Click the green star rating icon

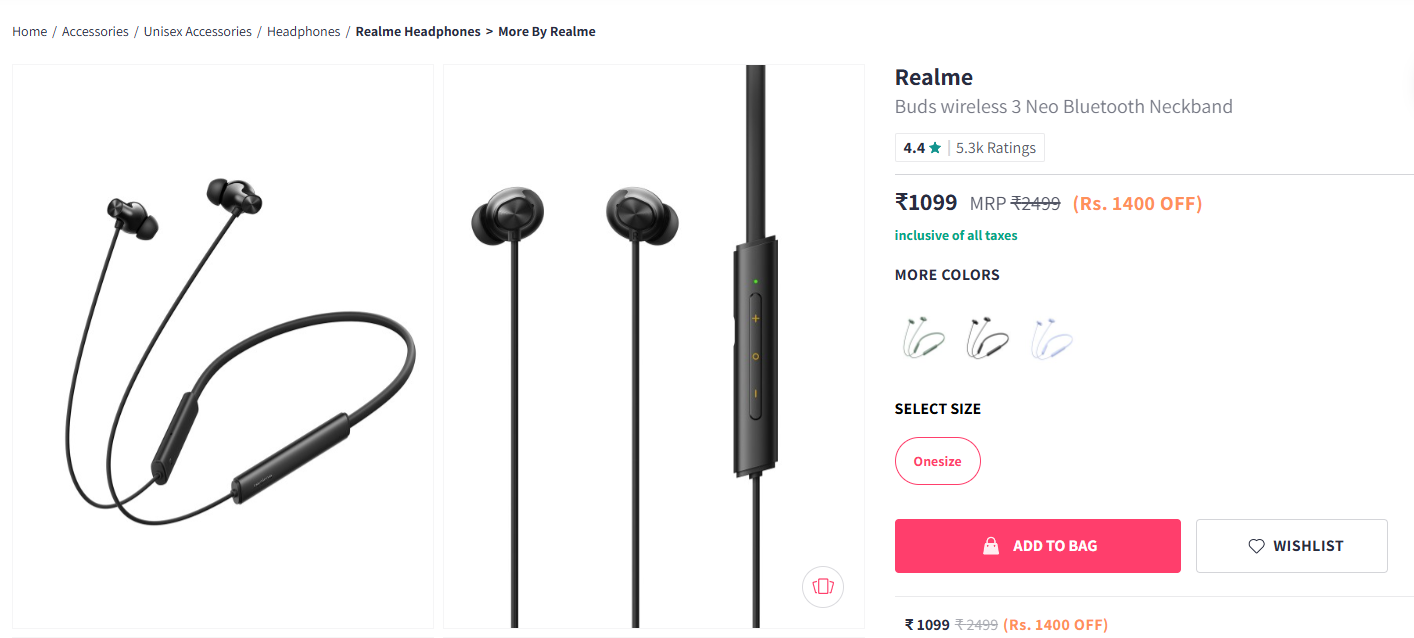point(935,148)
